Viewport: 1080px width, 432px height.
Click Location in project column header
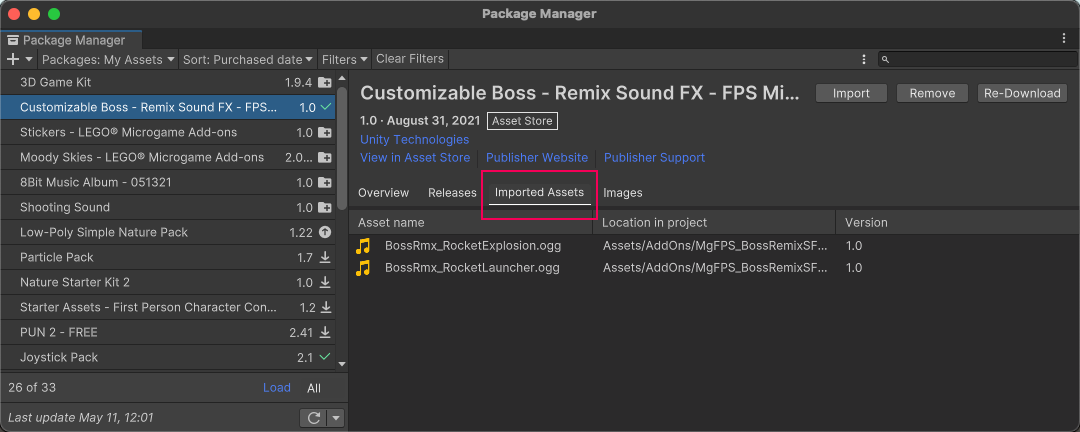point(714,223)
